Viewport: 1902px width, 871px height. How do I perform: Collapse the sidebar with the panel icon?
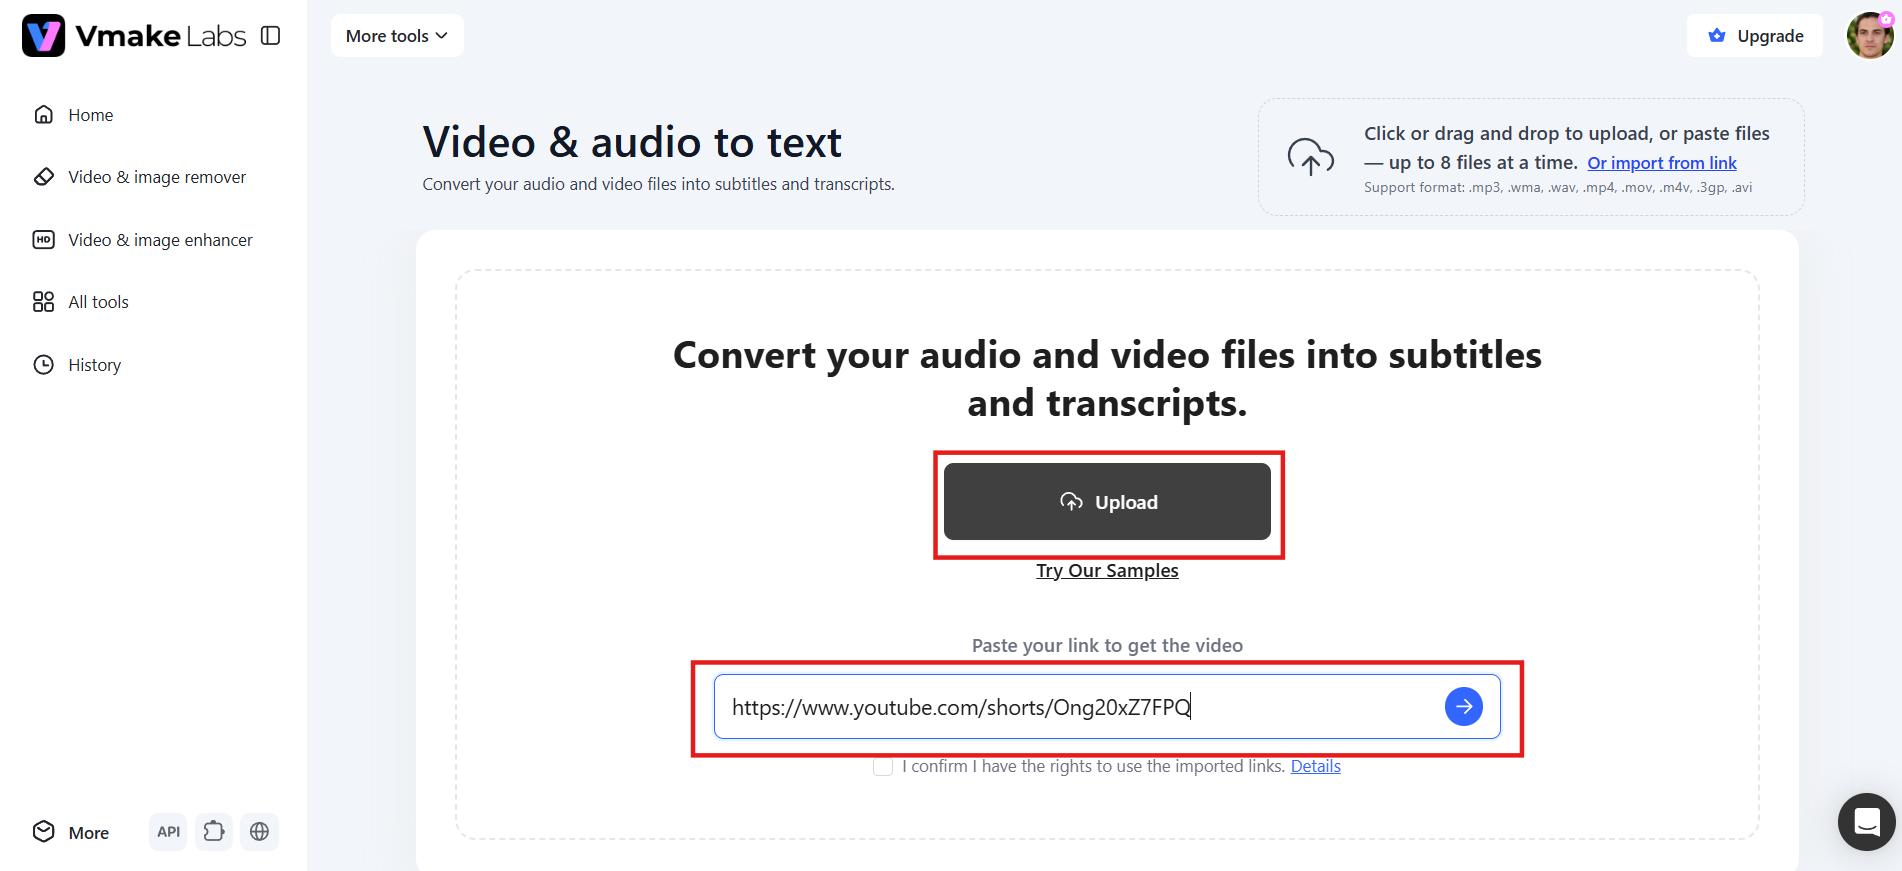pyautogui.click(x=270, y=36)
